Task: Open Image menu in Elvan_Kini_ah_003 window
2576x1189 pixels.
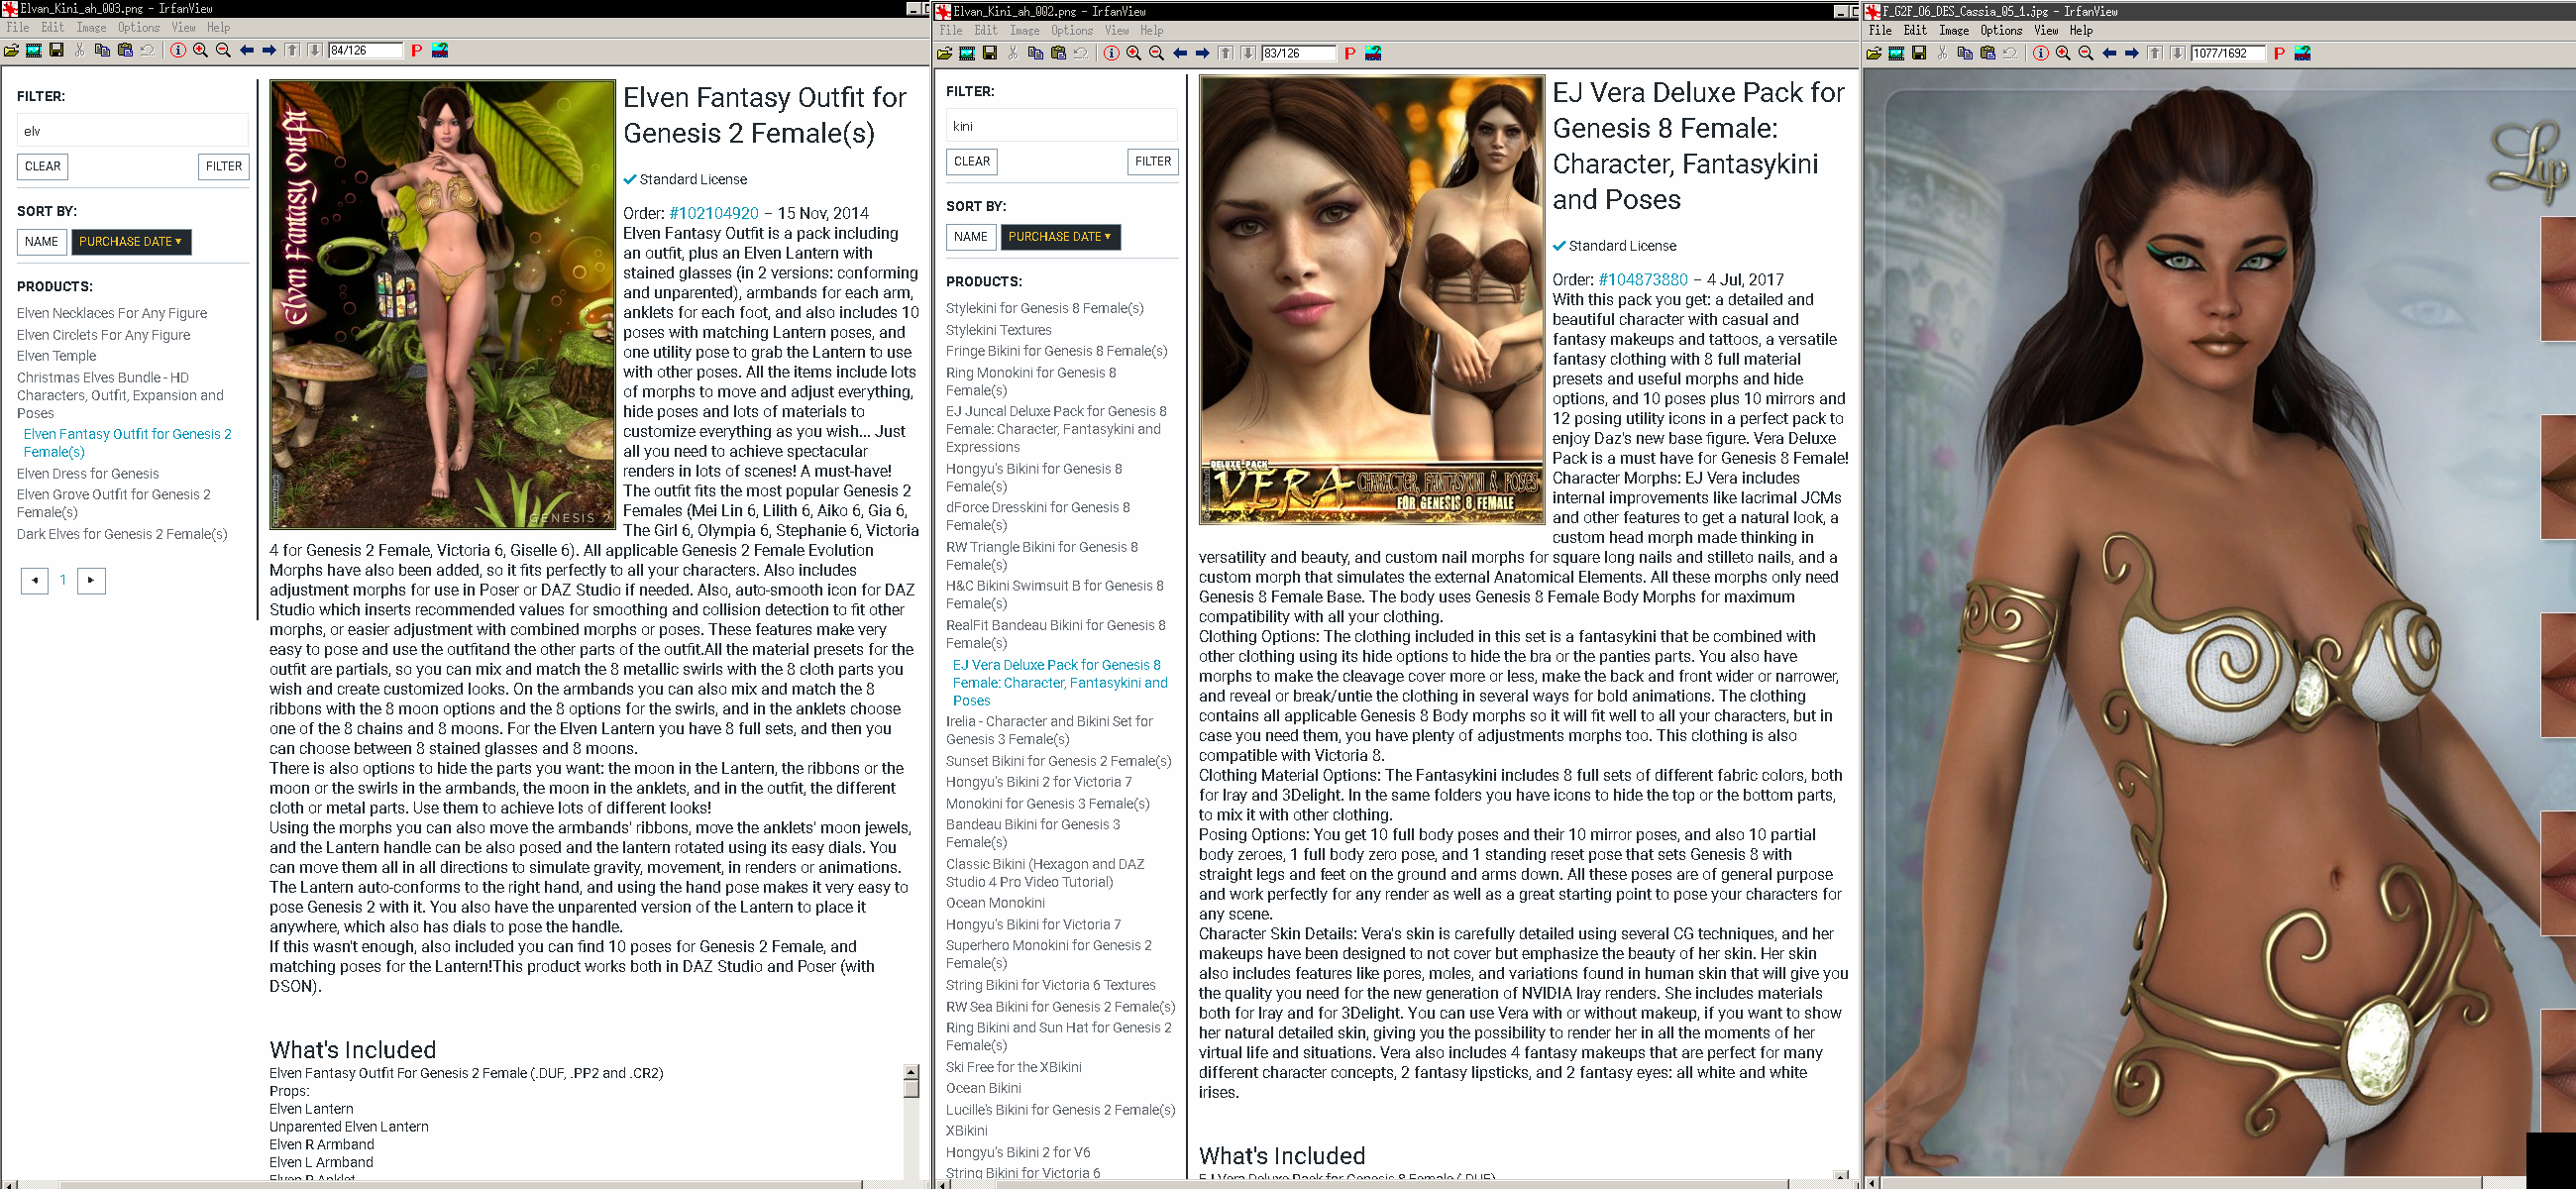Action: pos(91,28)
